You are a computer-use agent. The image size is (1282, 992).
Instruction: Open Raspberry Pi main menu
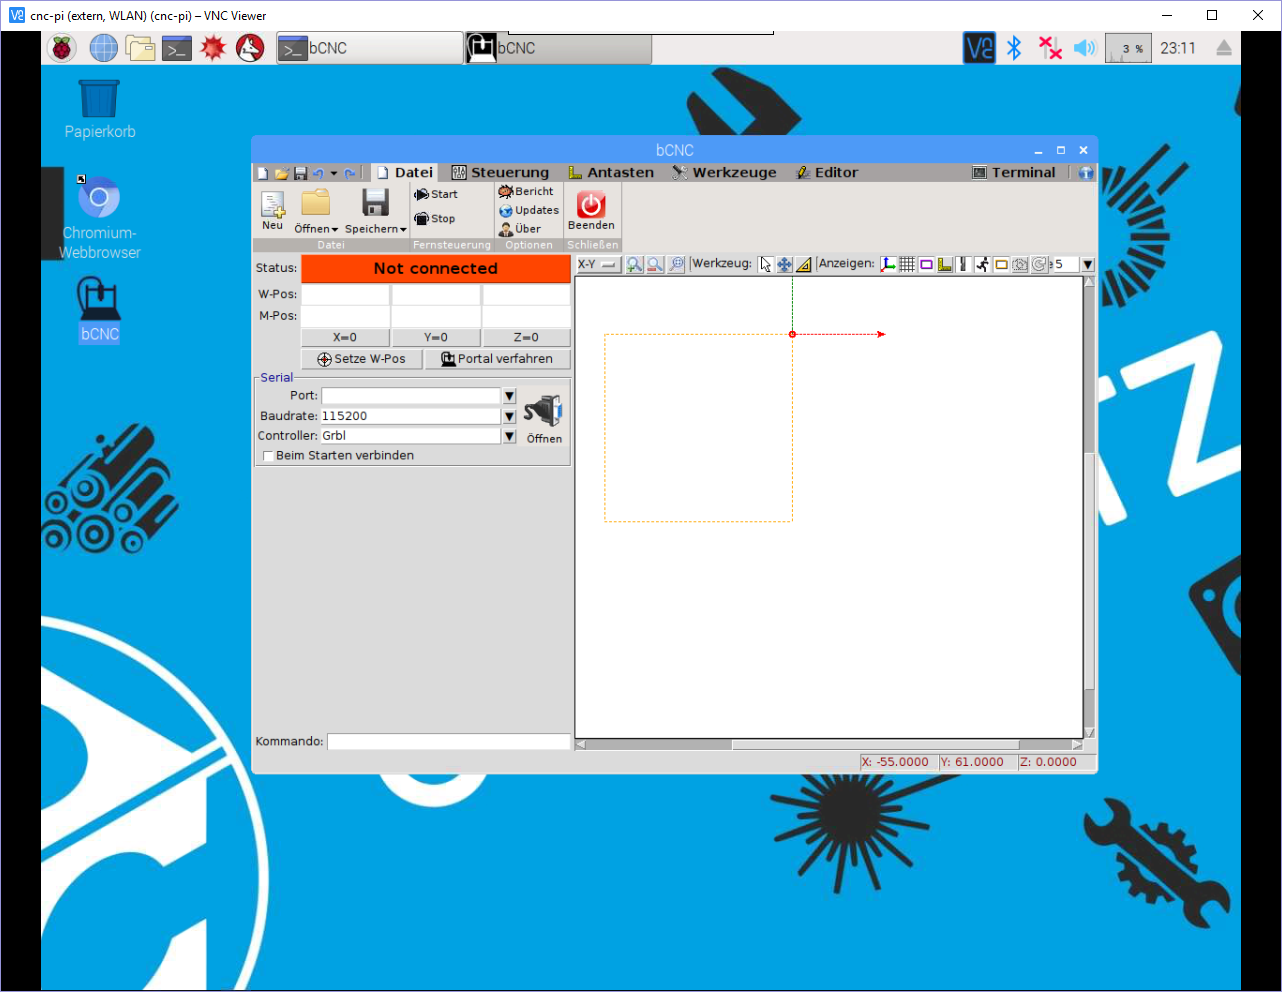[x=62, y=47]
